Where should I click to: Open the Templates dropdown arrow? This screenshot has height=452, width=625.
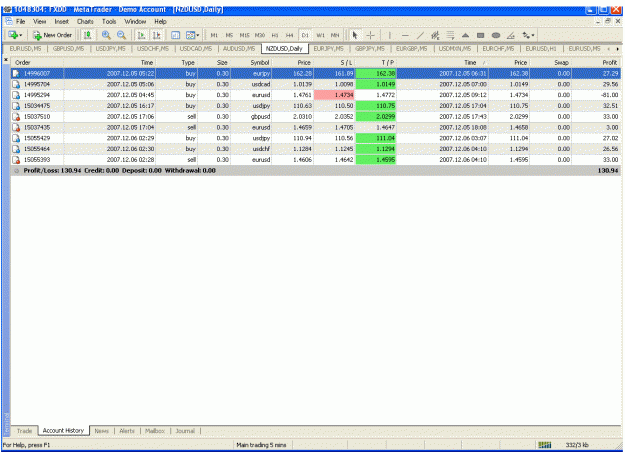coord(198,35)
